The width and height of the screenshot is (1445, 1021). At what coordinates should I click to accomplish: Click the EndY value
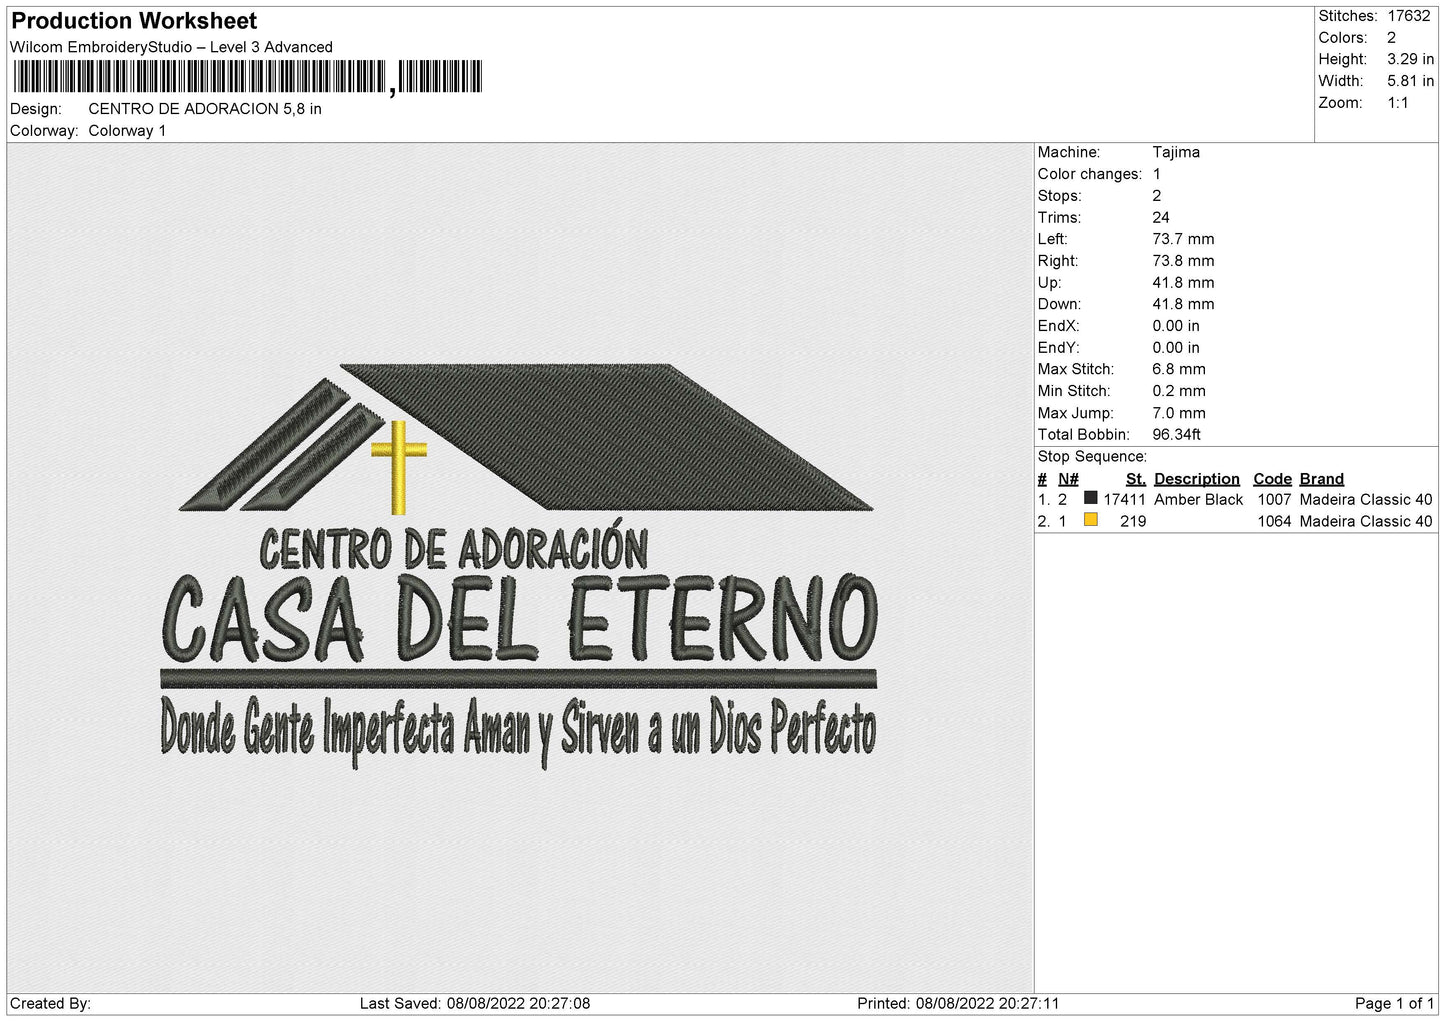pos(1176,348)
